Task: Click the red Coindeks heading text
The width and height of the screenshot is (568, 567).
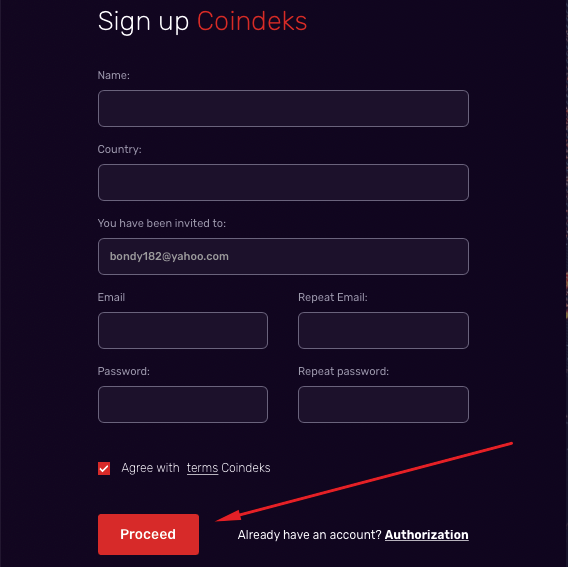Action: [x=252, y=21]
